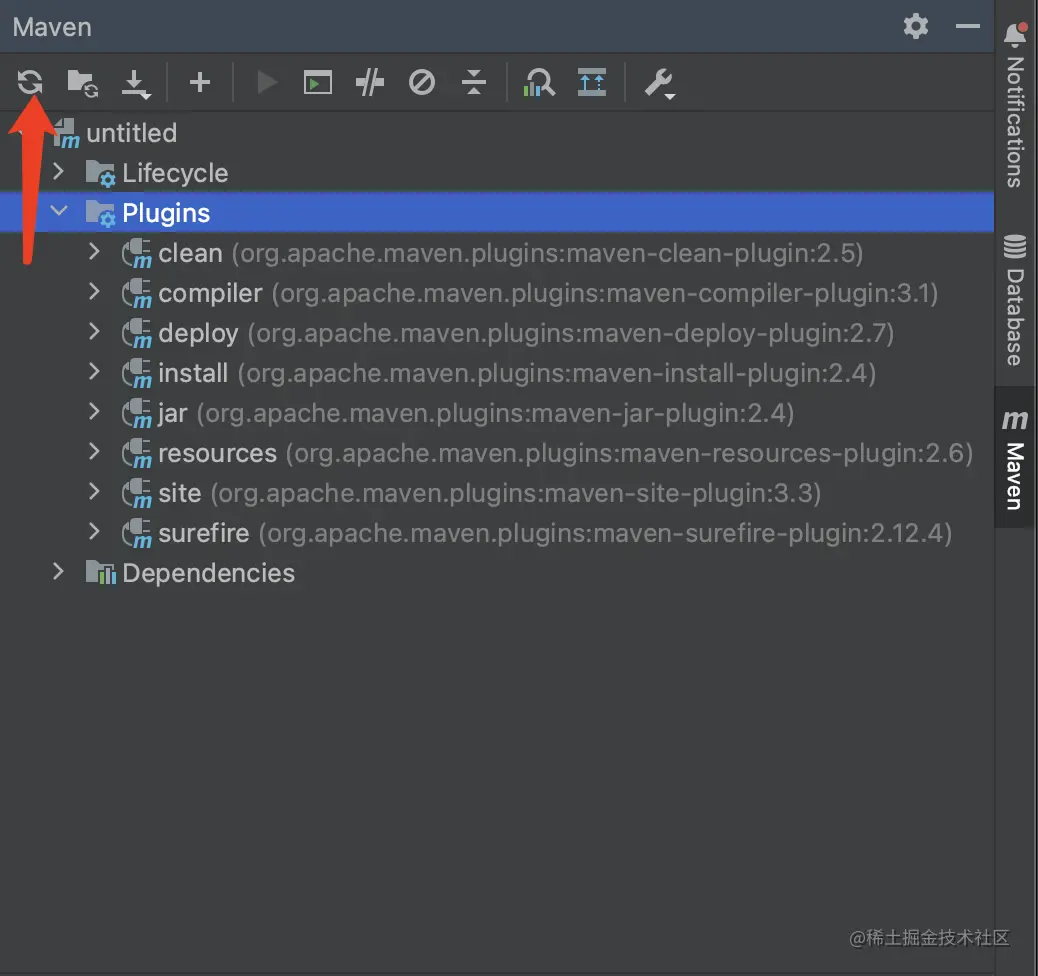Select the Lifecycle folder row
The width and height of the screenshot is (1038, 976).
click(496, 173)
